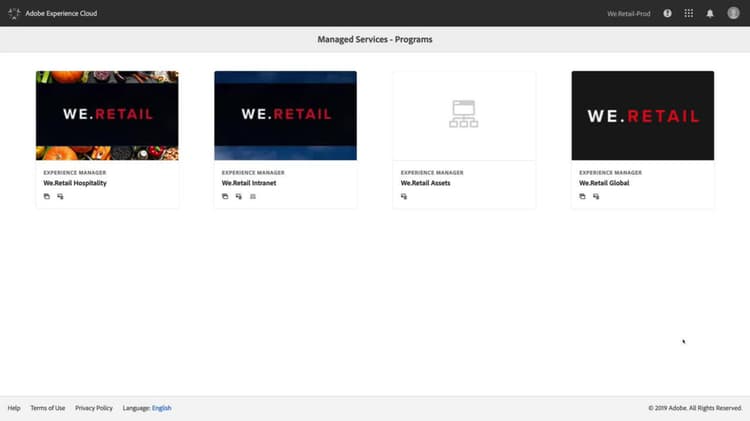Click first service icon under We.Retail Hospitality
Screen dimensions: 750x421
pos(47,196)
